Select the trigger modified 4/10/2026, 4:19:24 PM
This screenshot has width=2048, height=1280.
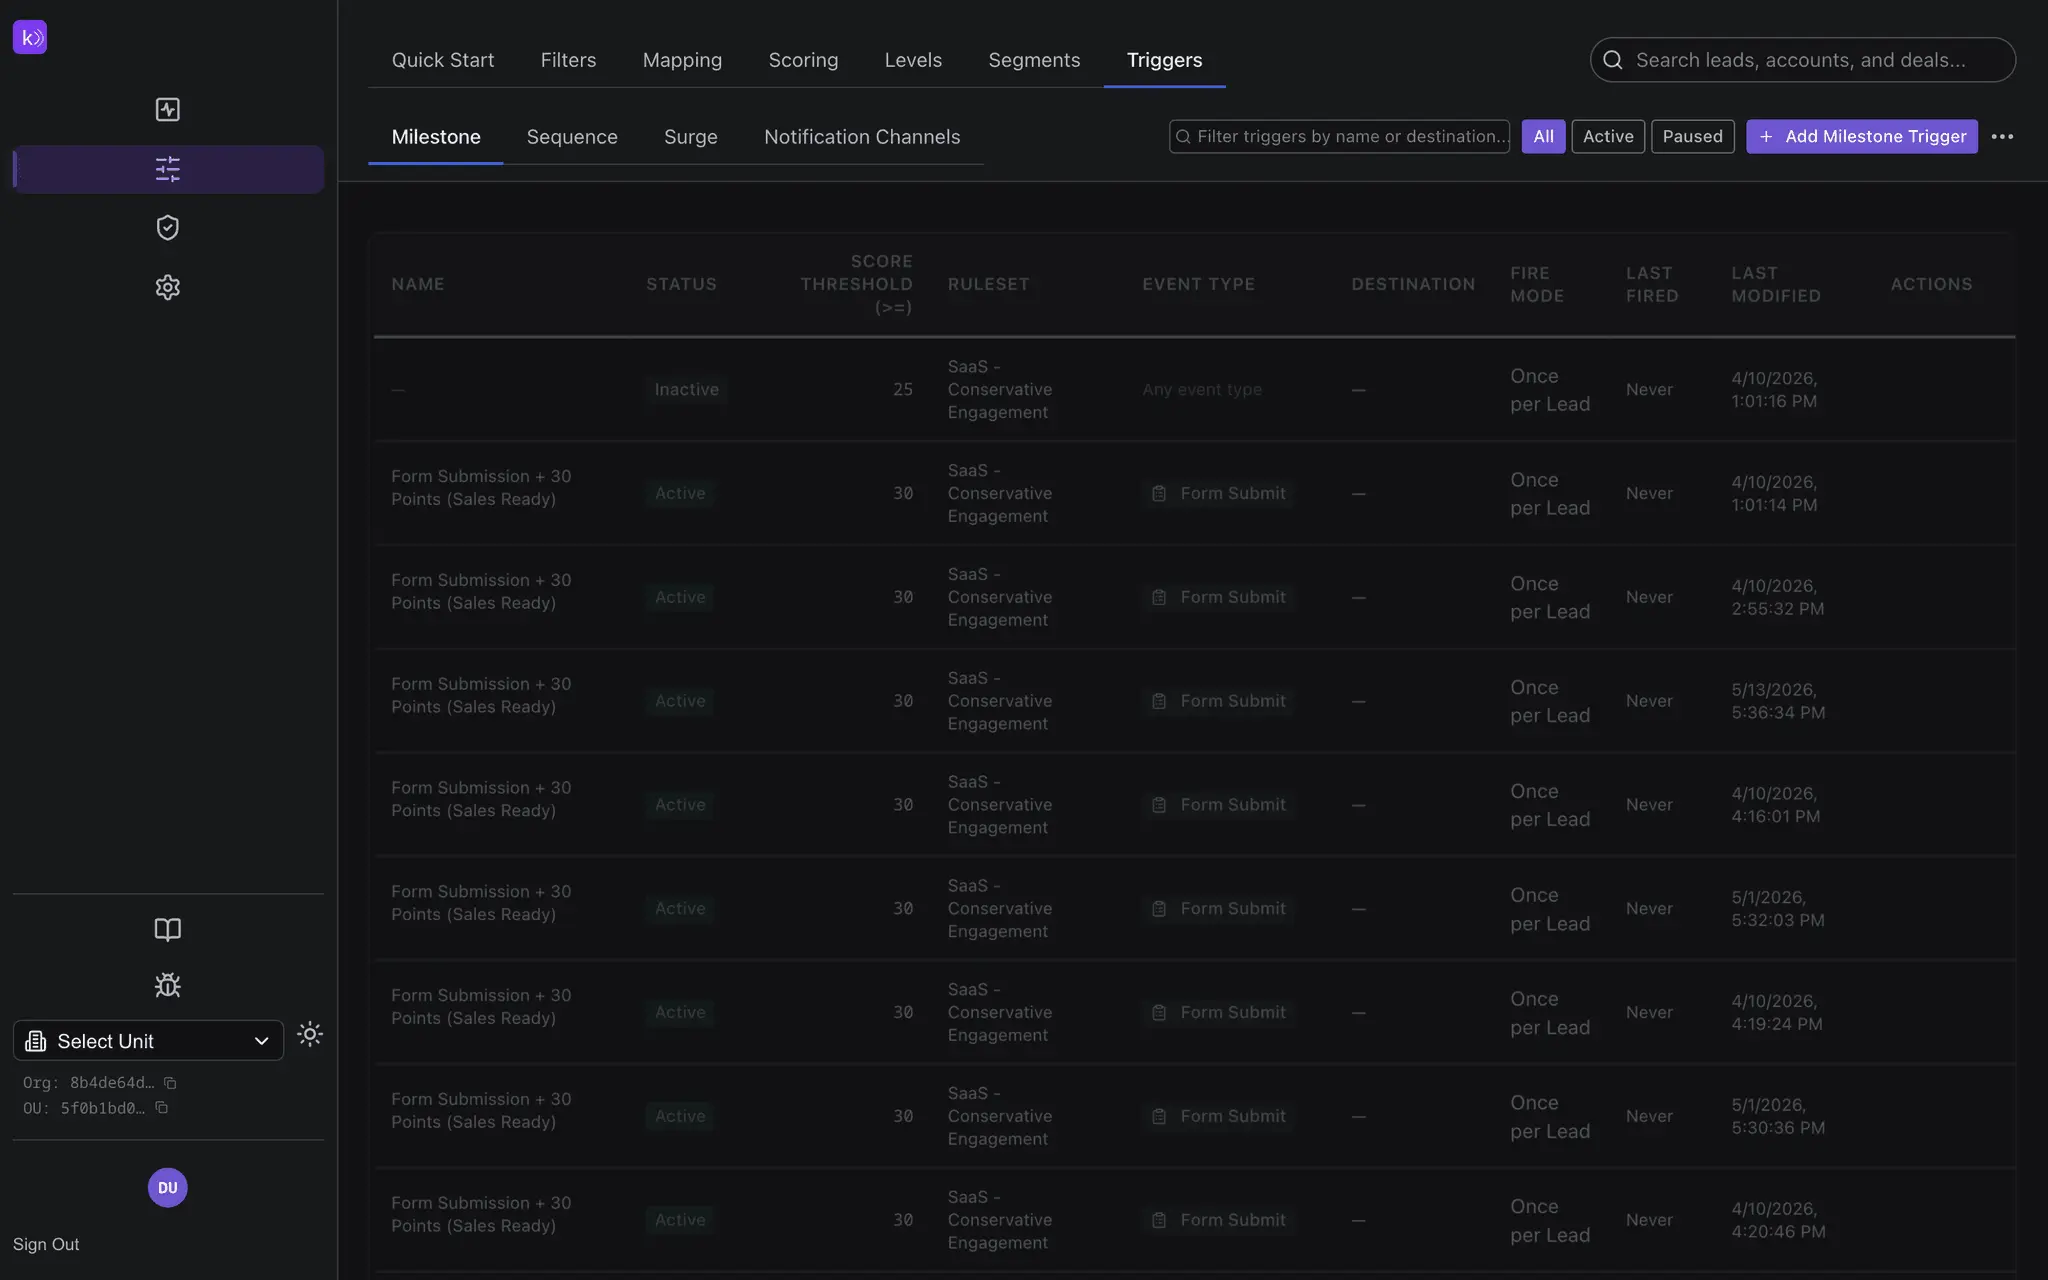[x=1194, y=1012]
